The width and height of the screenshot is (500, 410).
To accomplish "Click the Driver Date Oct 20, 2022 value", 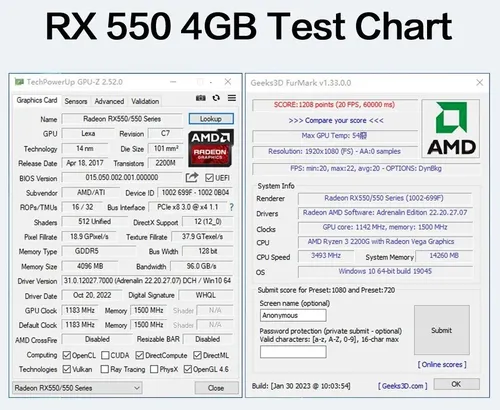I will point(92,295).
